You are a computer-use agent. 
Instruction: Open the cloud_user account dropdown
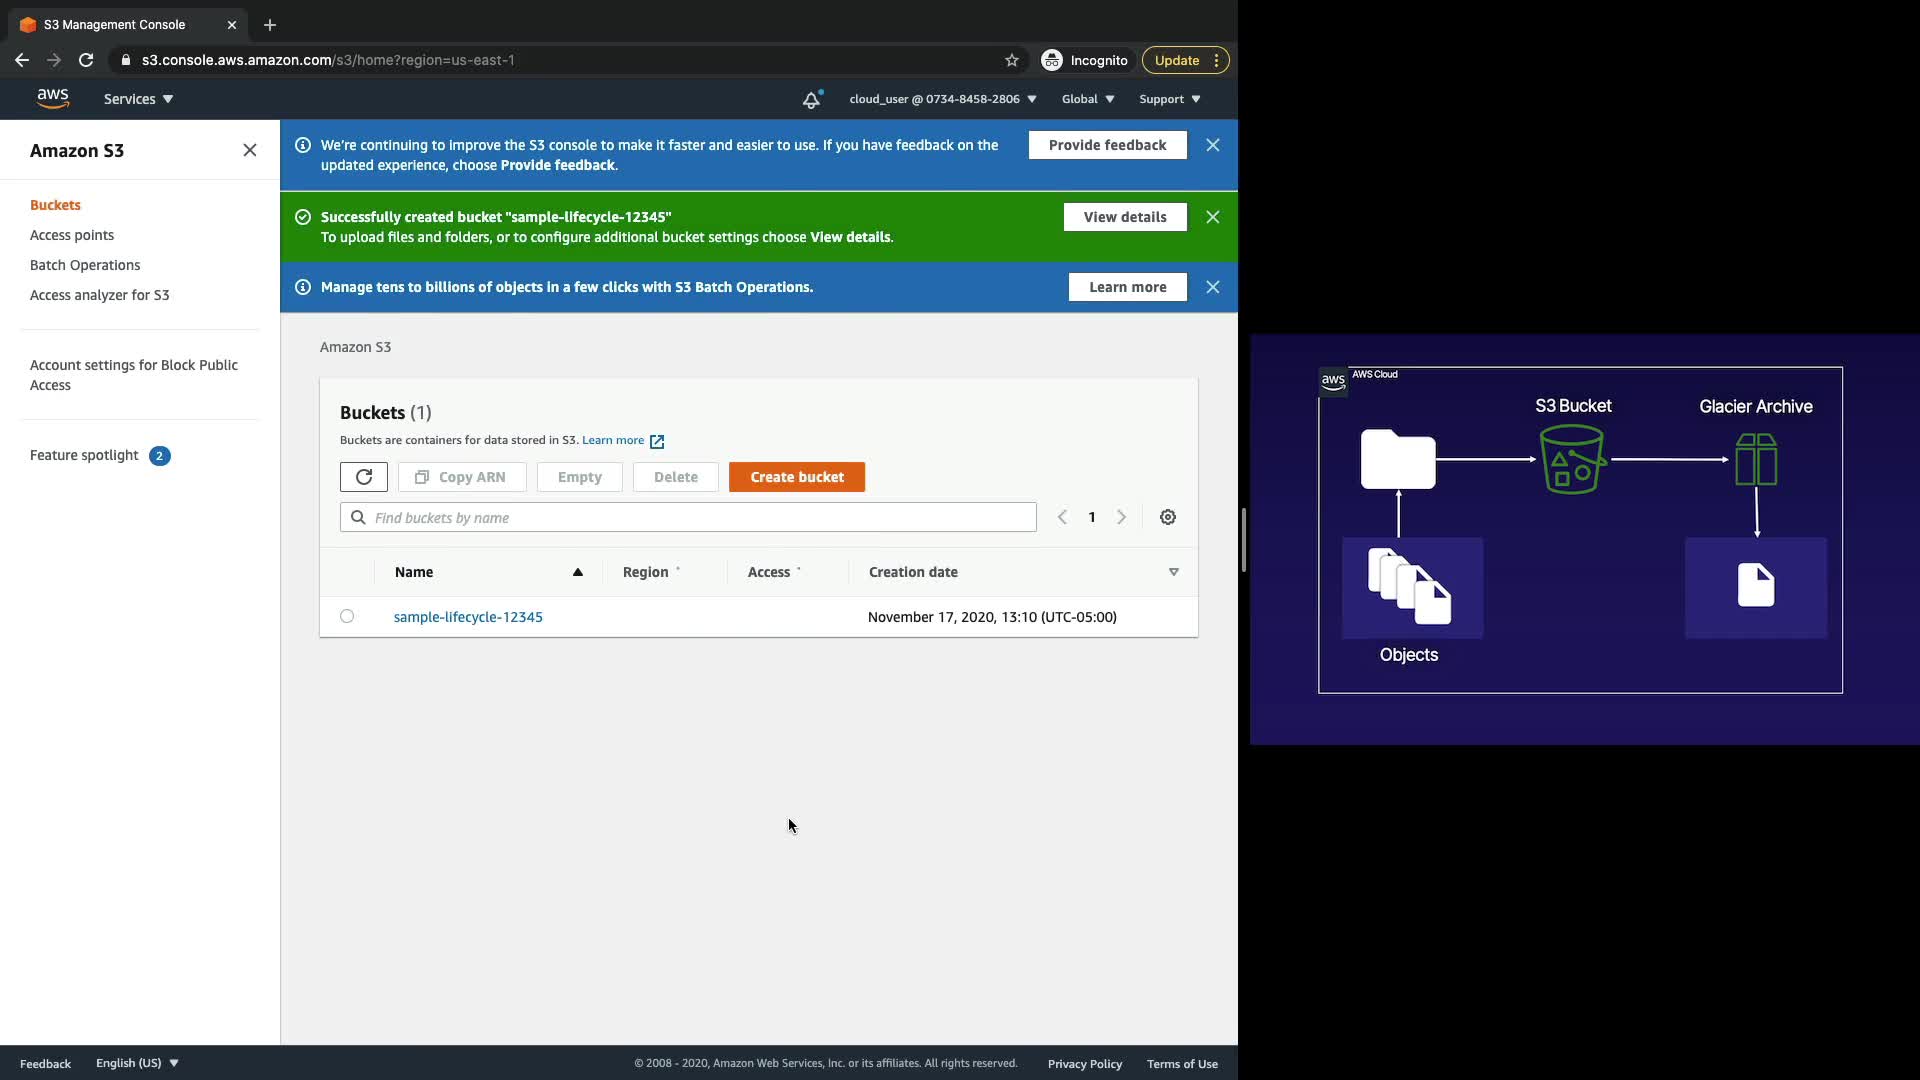(942, 99)
